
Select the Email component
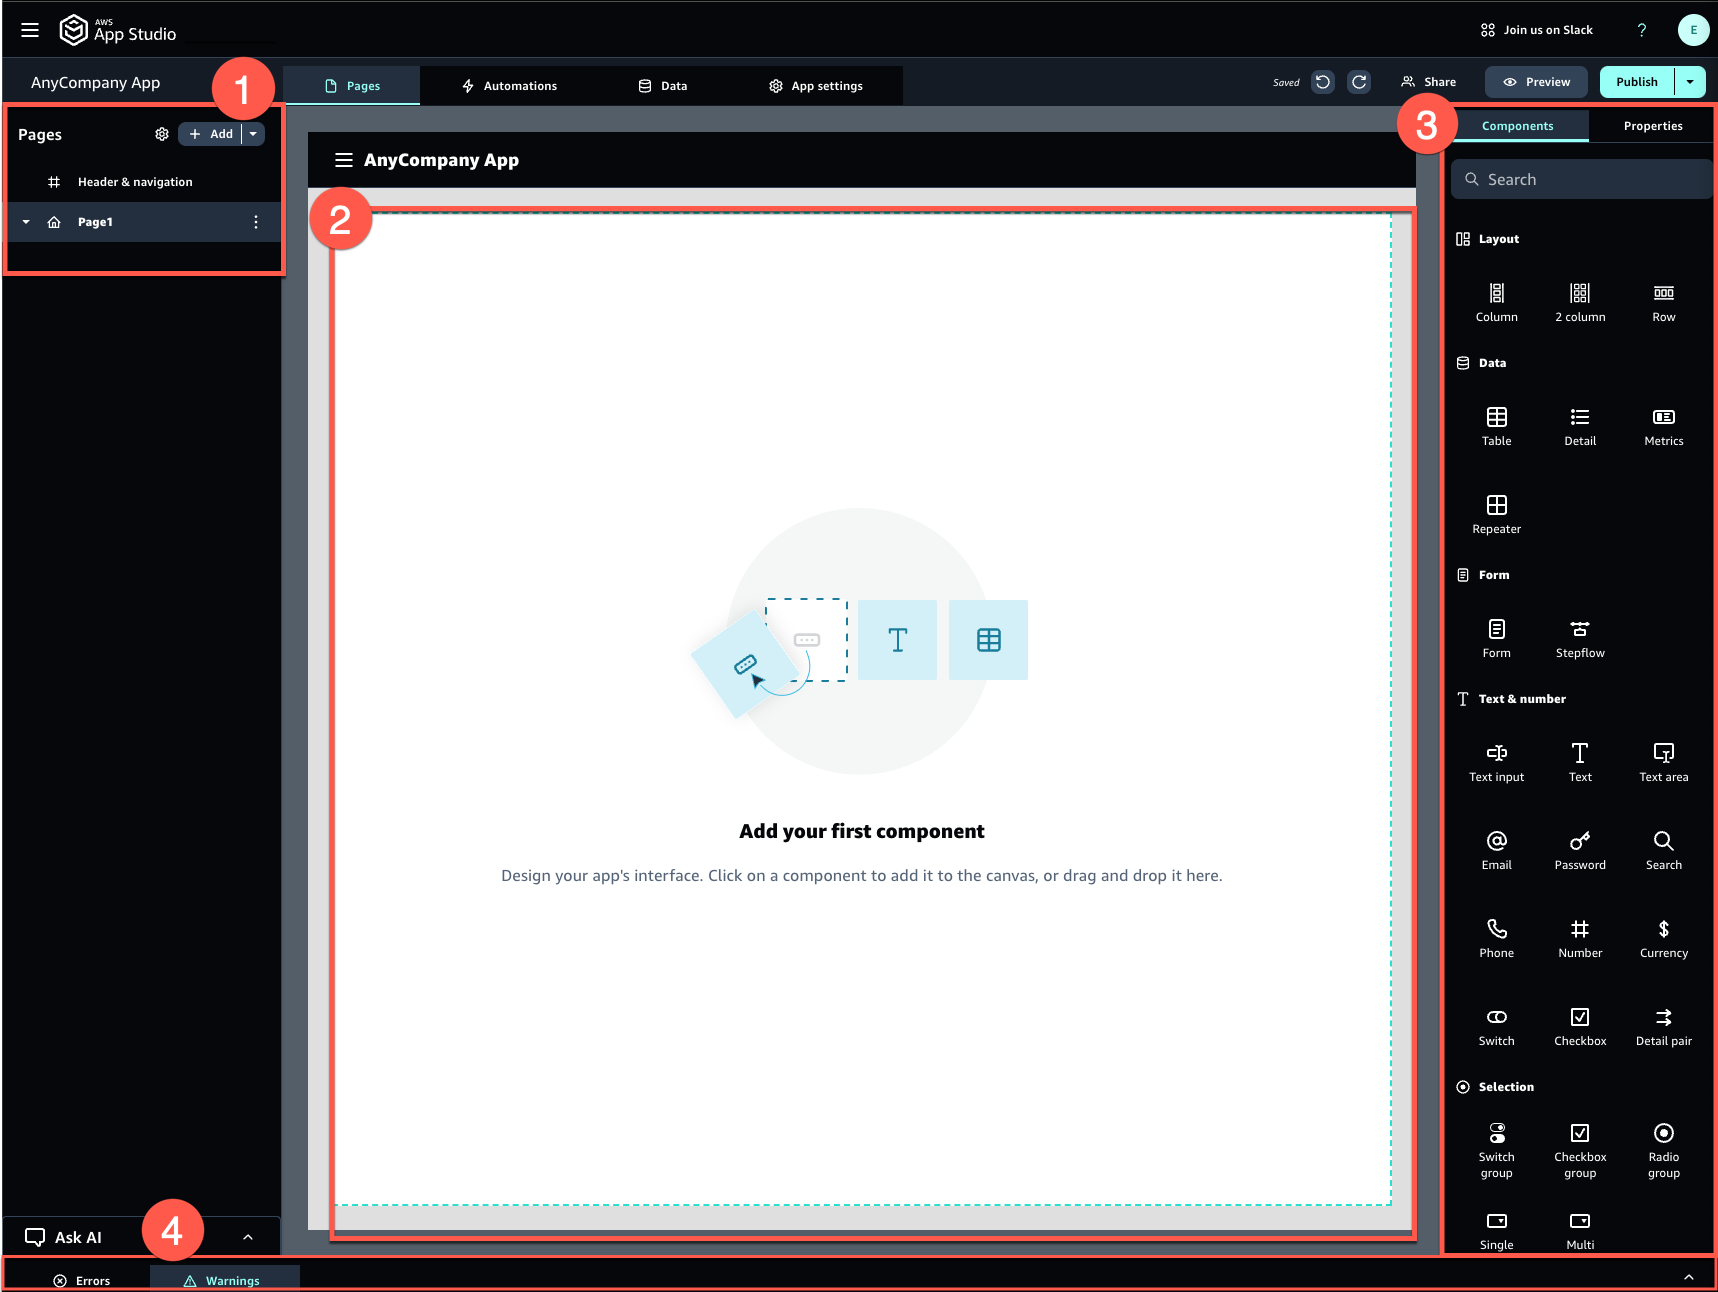point(1496,848)
